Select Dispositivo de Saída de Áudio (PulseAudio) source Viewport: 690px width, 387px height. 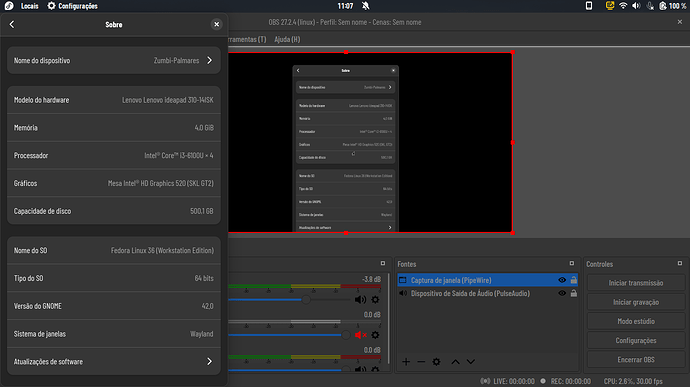pyautogui.click(x=488, y=293)
